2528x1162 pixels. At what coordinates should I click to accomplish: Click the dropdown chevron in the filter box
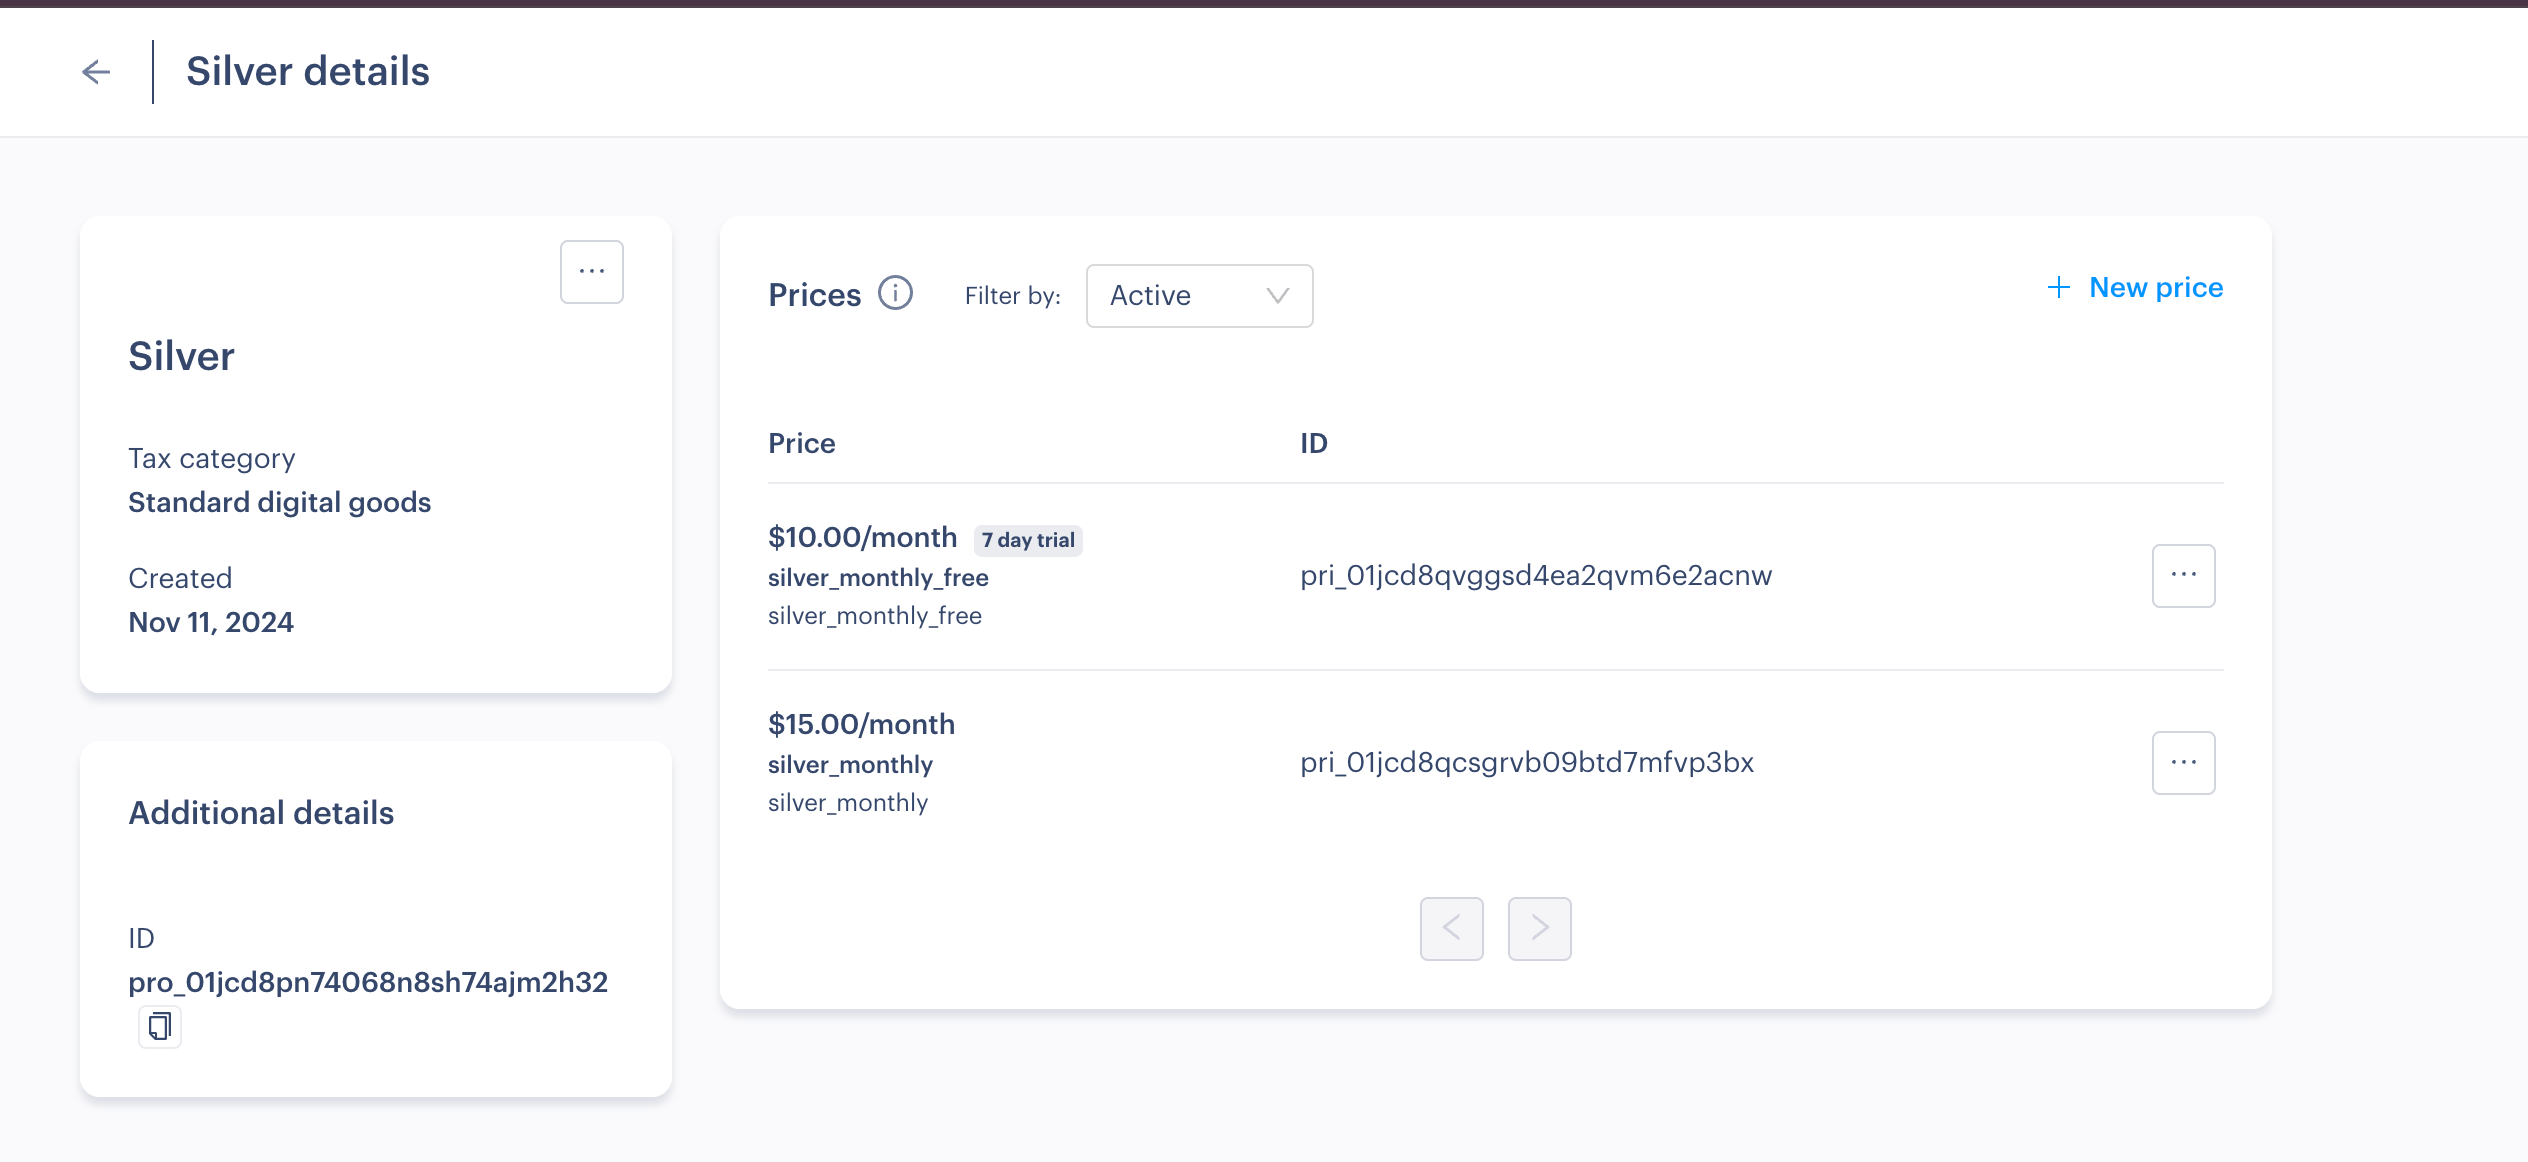(1277, 296)
